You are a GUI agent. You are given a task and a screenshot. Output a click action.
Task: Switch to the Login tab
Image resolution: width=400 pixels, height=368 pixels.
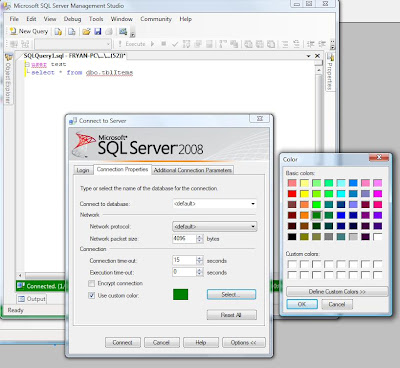pyautogui.click(x=83, y=170)
